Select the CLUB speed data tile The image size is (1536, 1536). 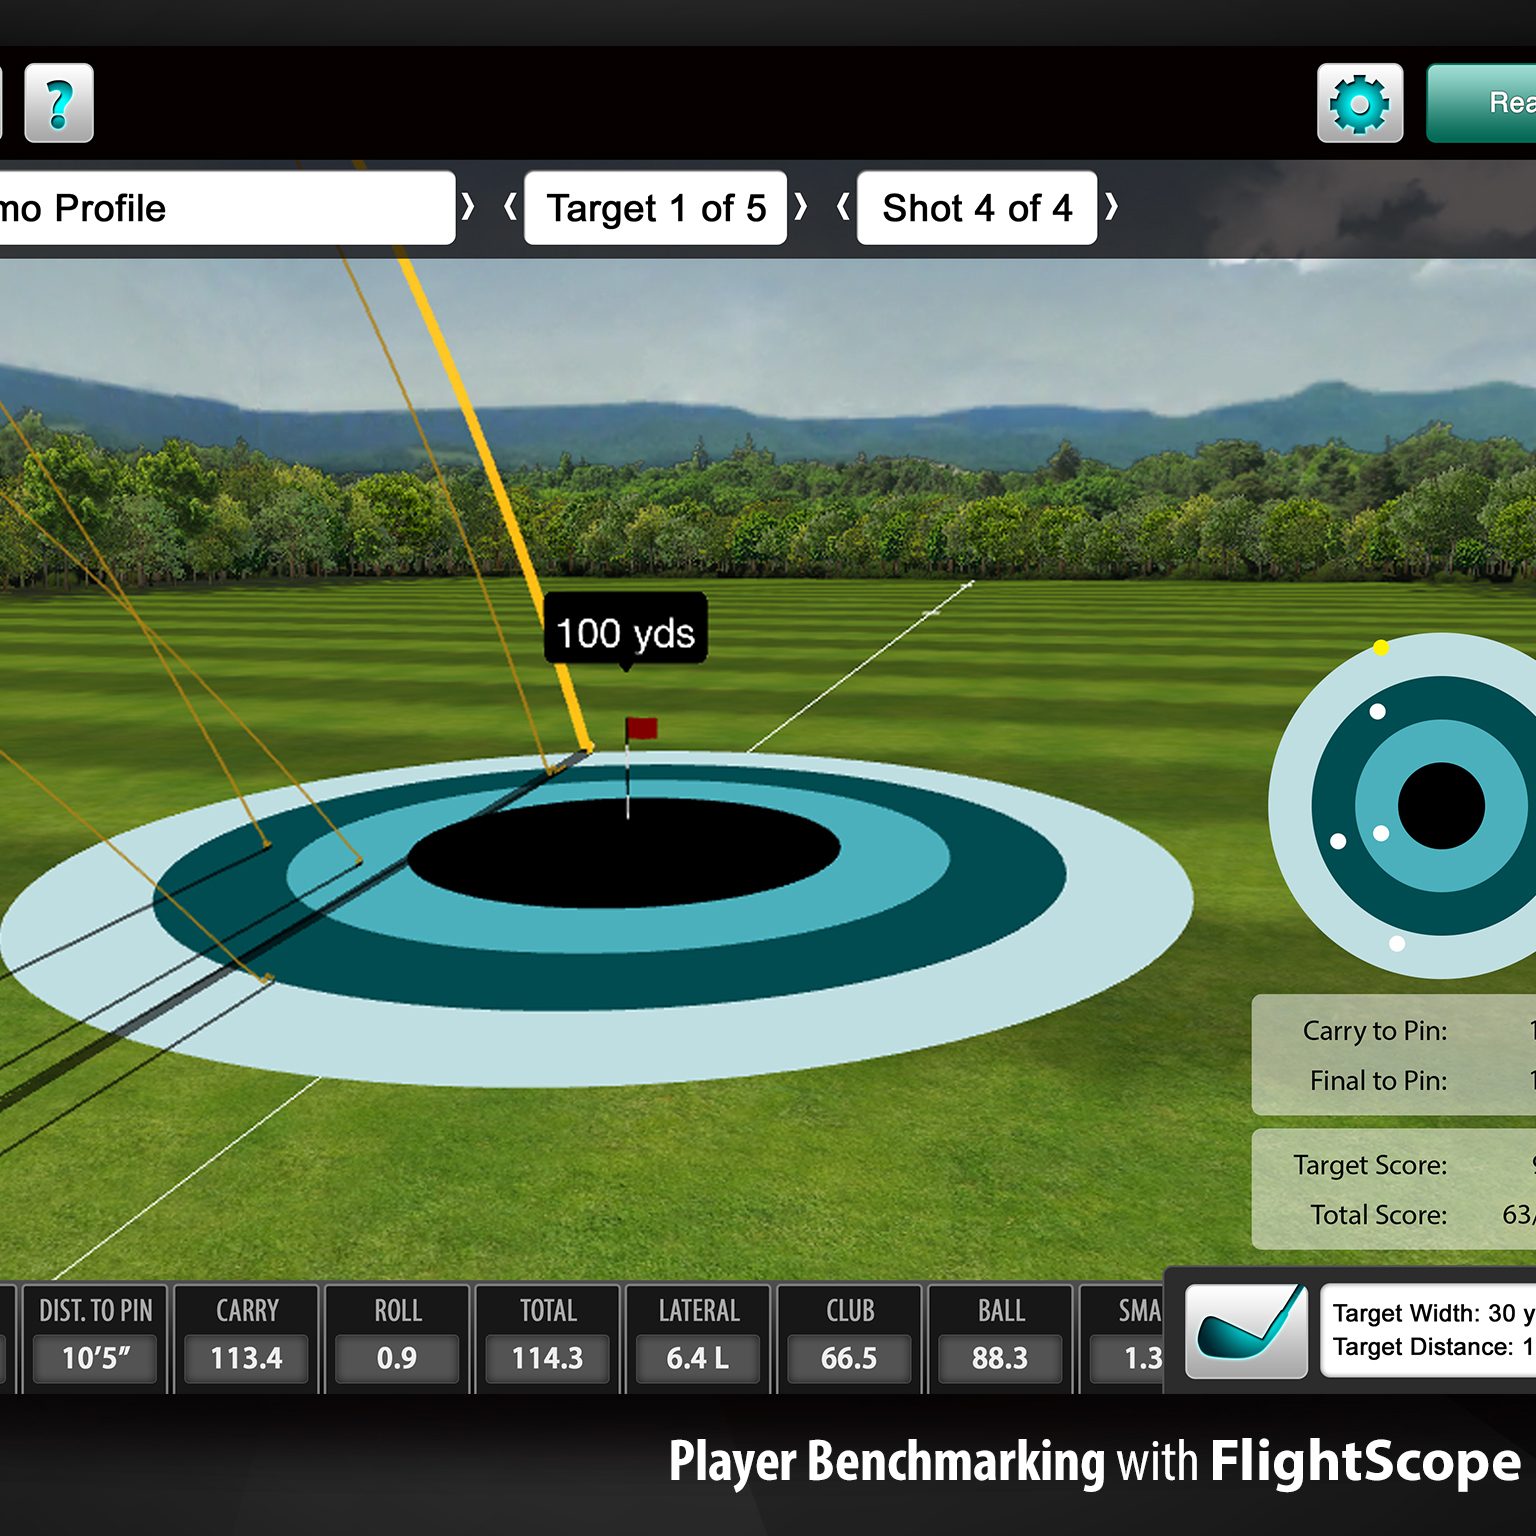point(849,1338)
